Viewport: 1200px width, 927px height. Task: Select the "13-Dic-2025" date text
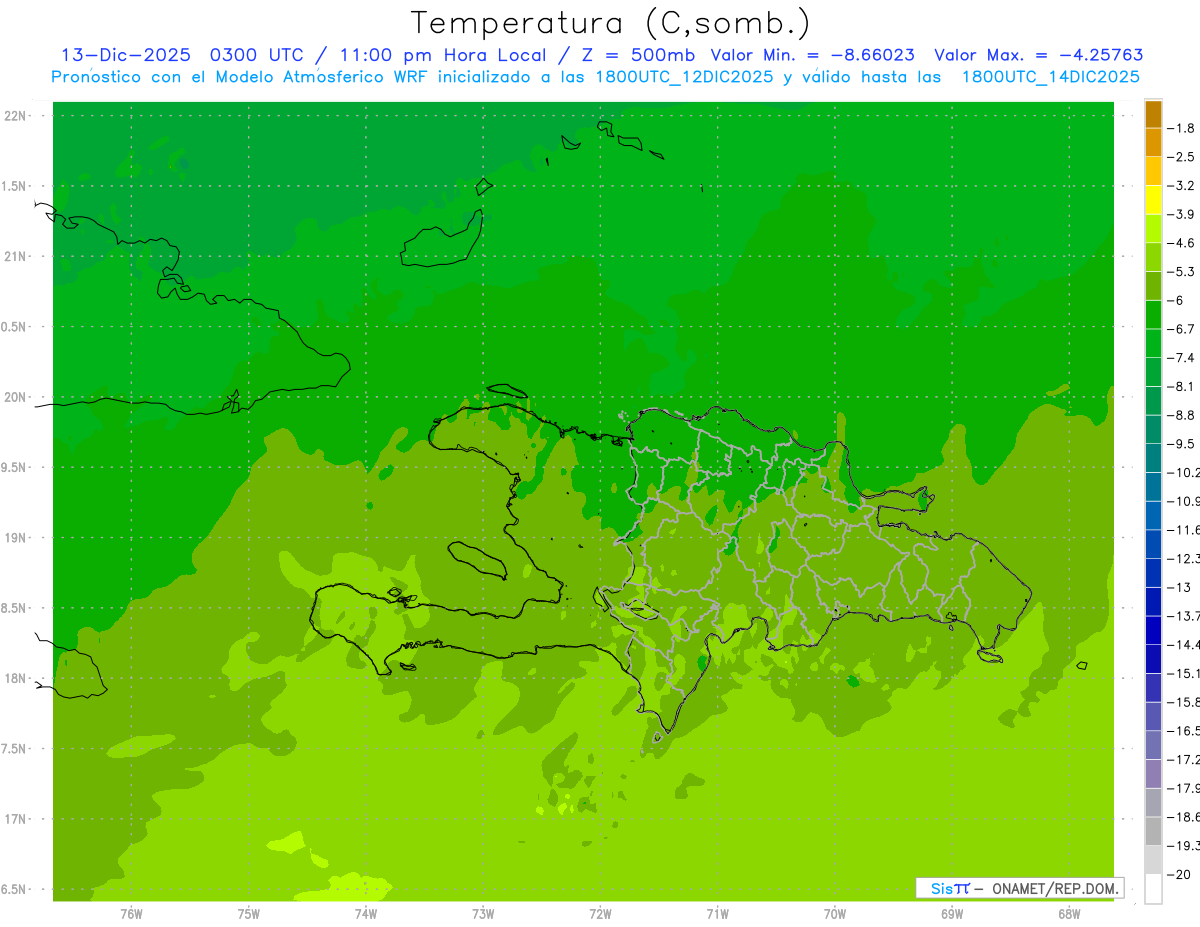tap(125, 55)
